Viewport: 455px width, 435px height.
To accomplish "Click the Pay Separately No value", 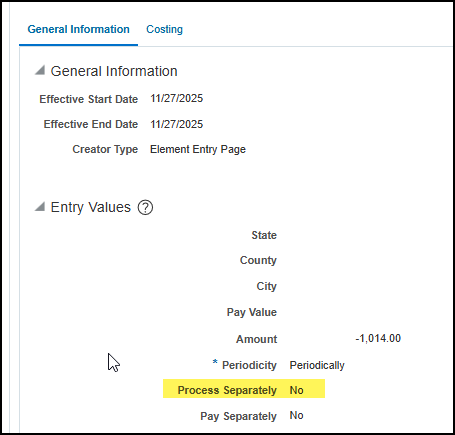I will (296, 415).
